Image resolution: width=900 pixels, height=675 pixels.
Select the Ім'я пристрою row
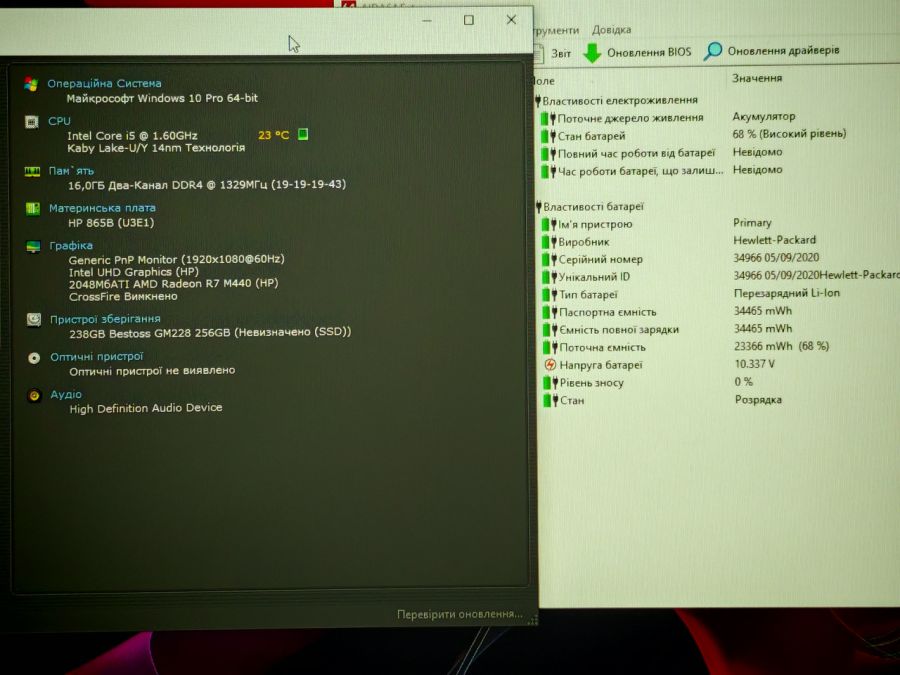657,224
